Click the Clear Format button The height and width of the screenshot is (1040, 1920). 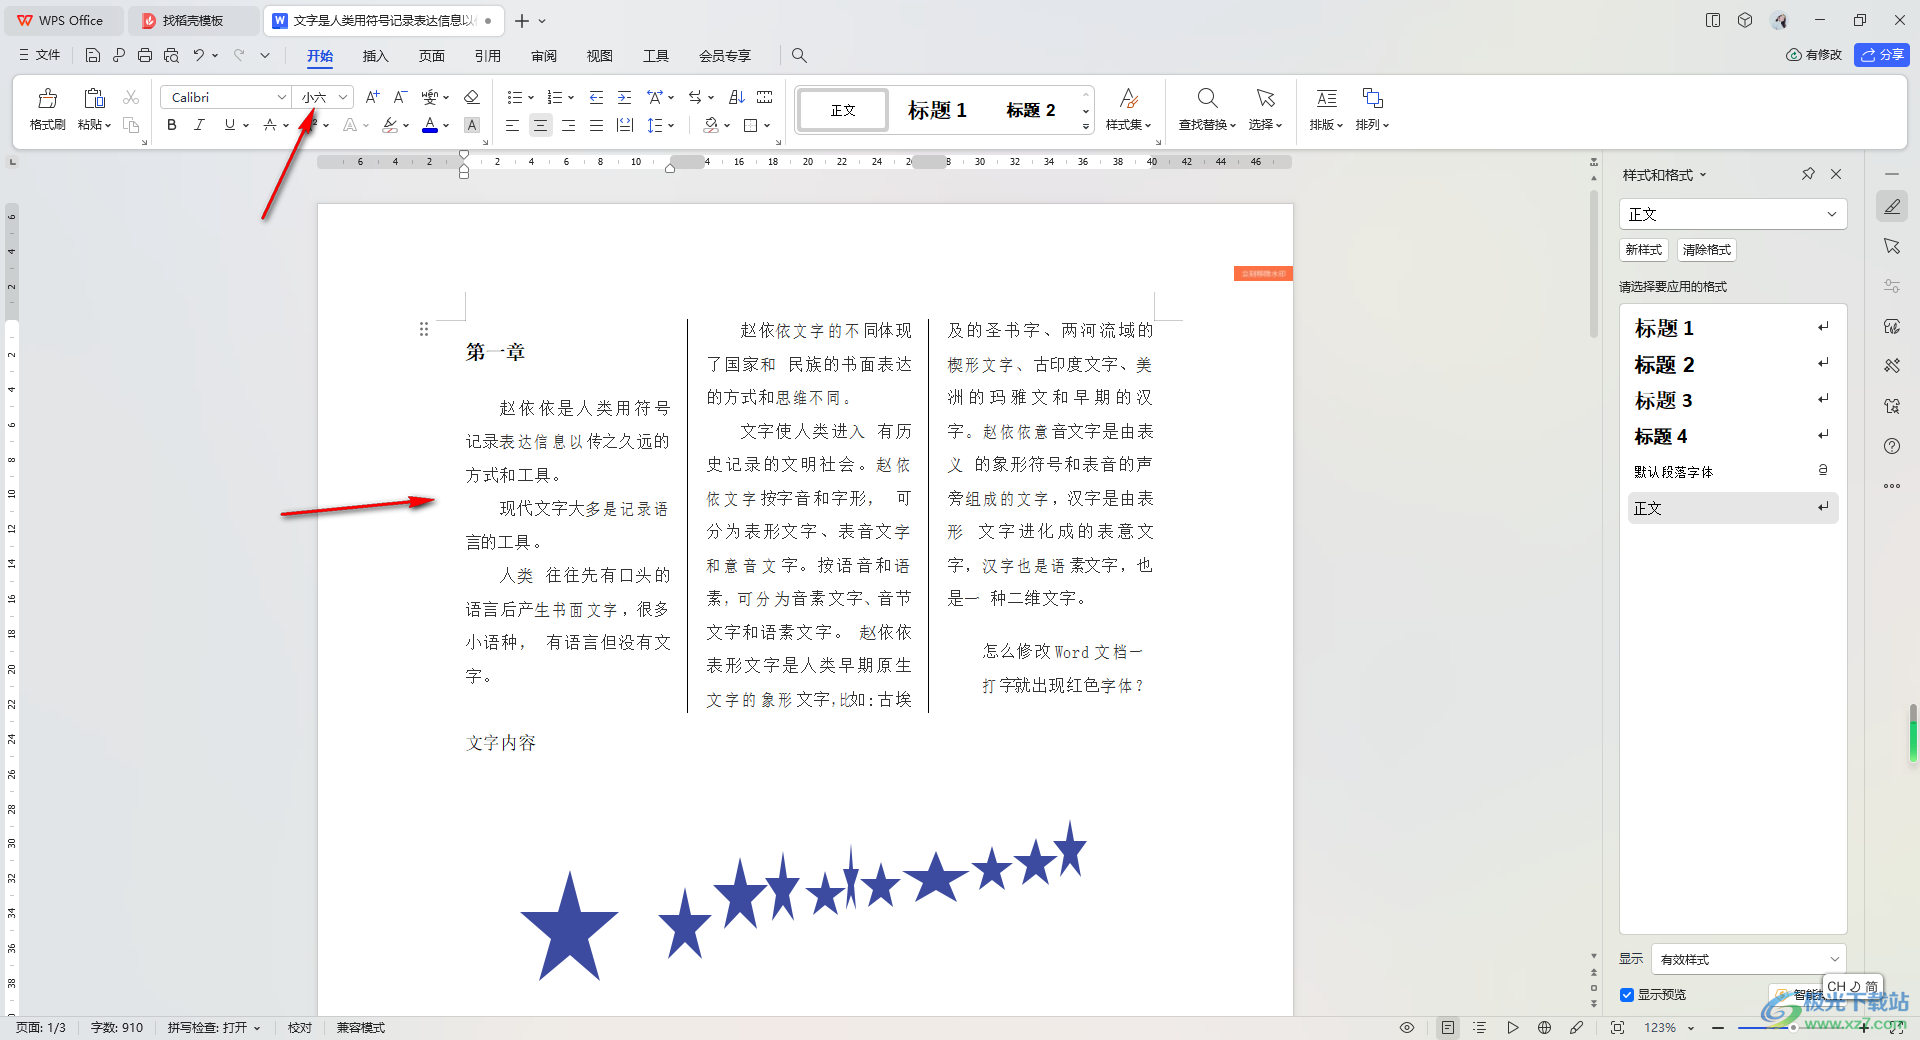[1706, 250]
